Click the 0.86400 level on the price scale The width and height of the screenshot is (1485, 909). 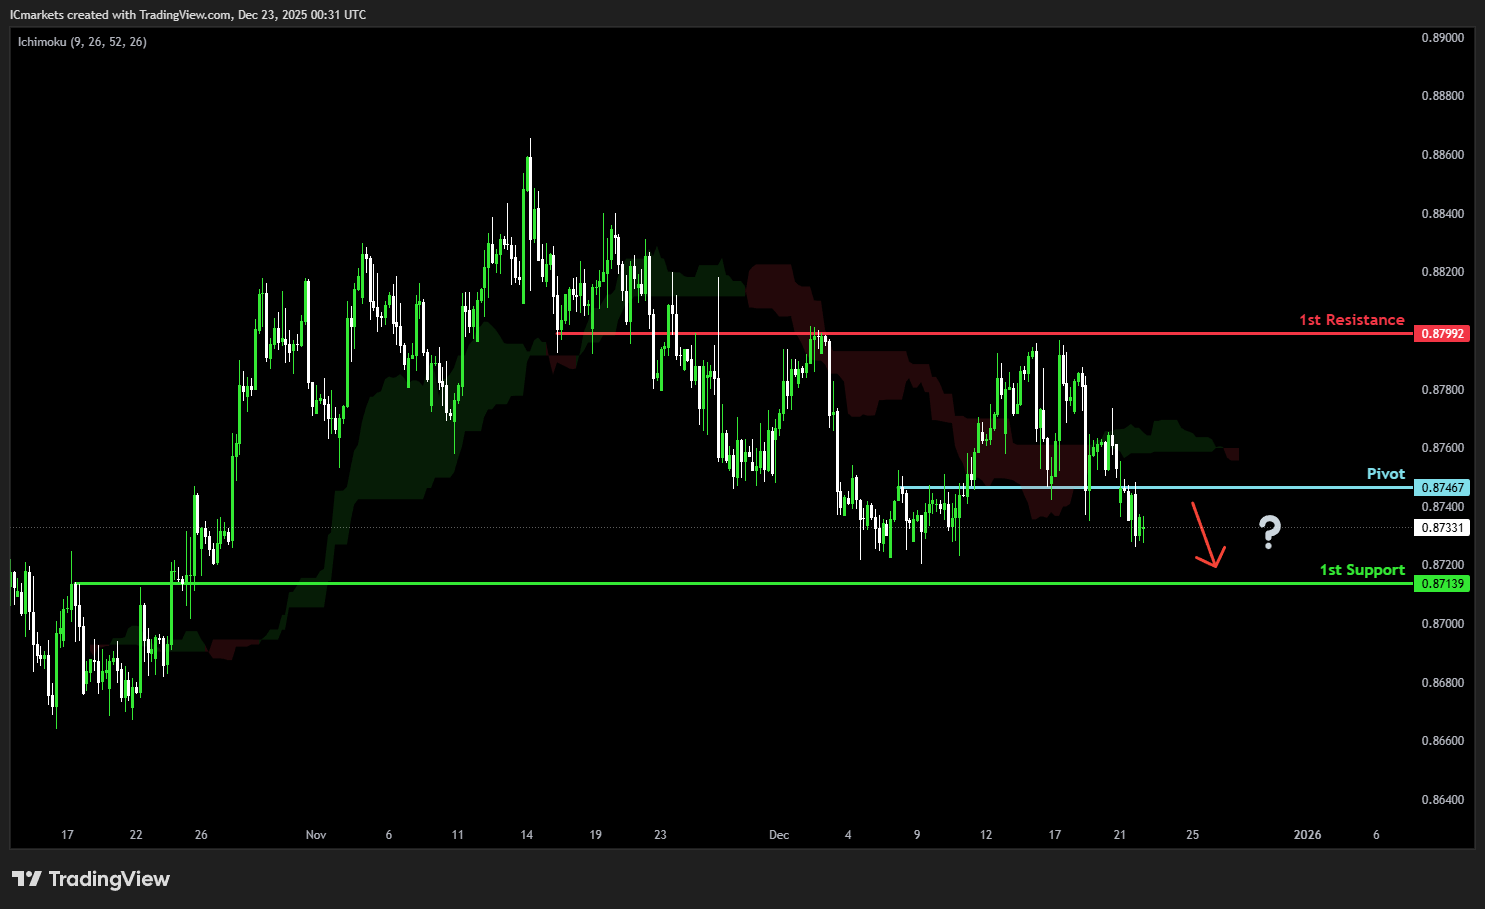[x=1442, y=800]
